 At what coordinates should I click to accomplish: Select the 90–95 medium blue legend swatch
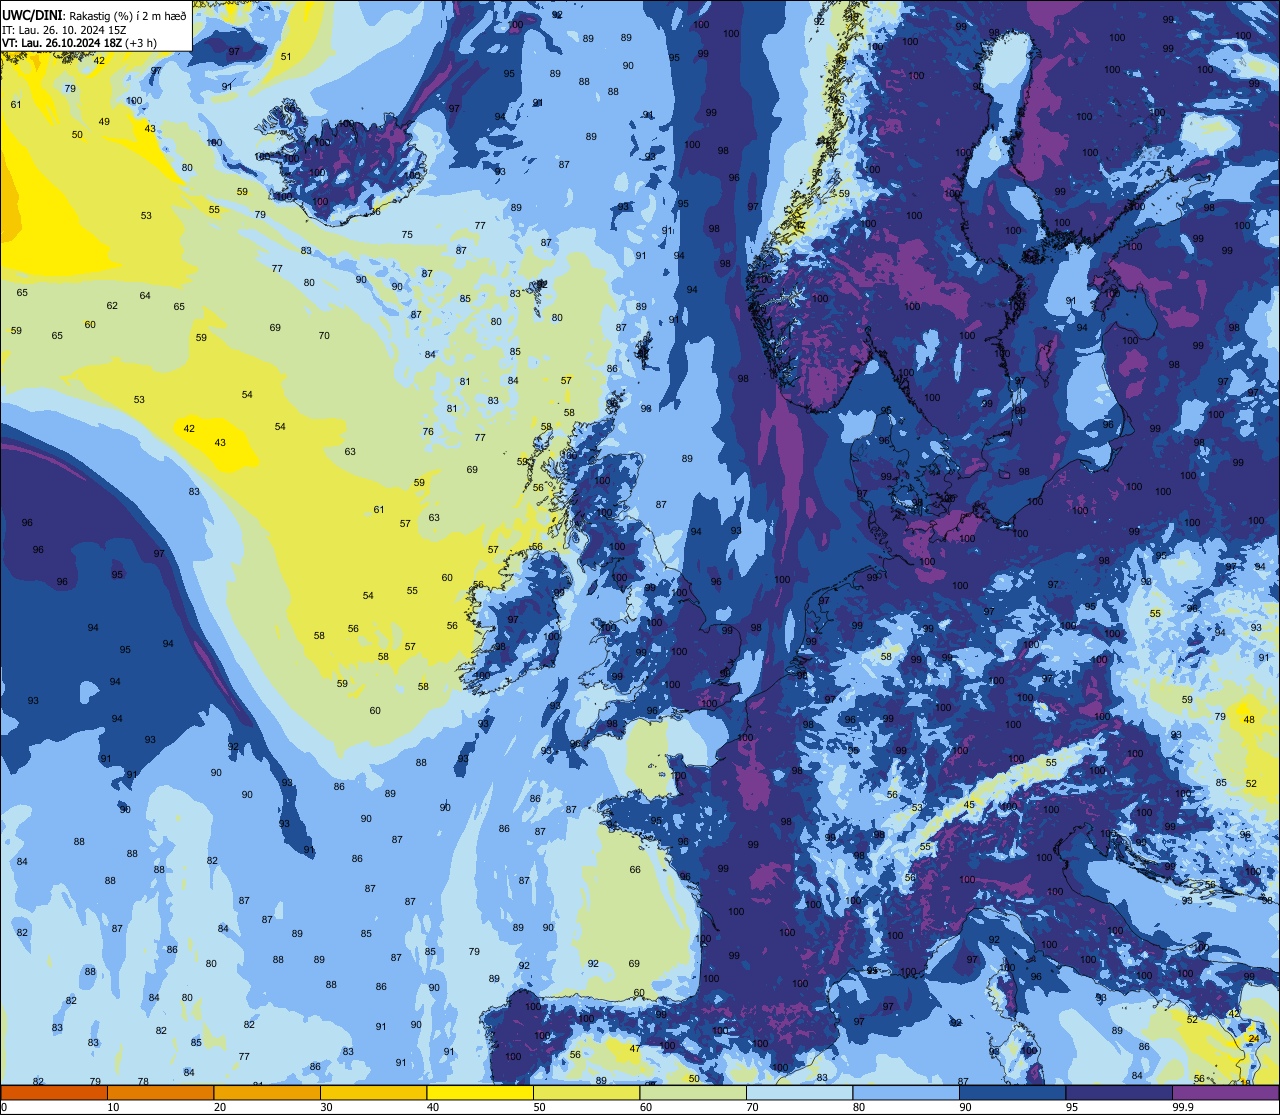click(x=1012, y=1092)
